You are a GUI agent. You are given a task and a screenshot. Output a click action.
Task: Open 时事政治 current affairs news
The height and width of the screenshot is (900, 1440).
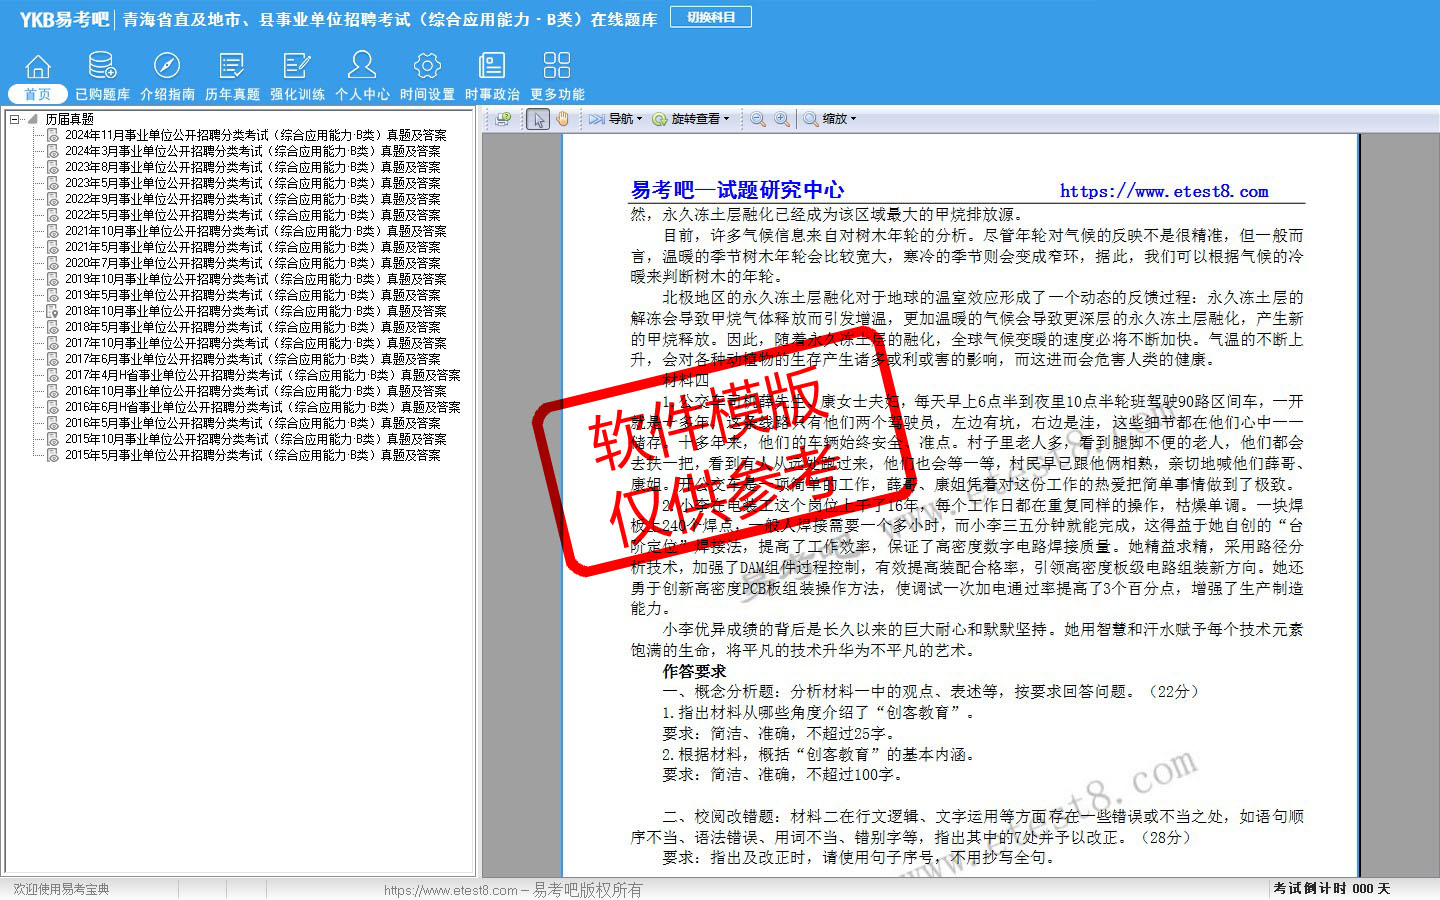tap(492, 76)
